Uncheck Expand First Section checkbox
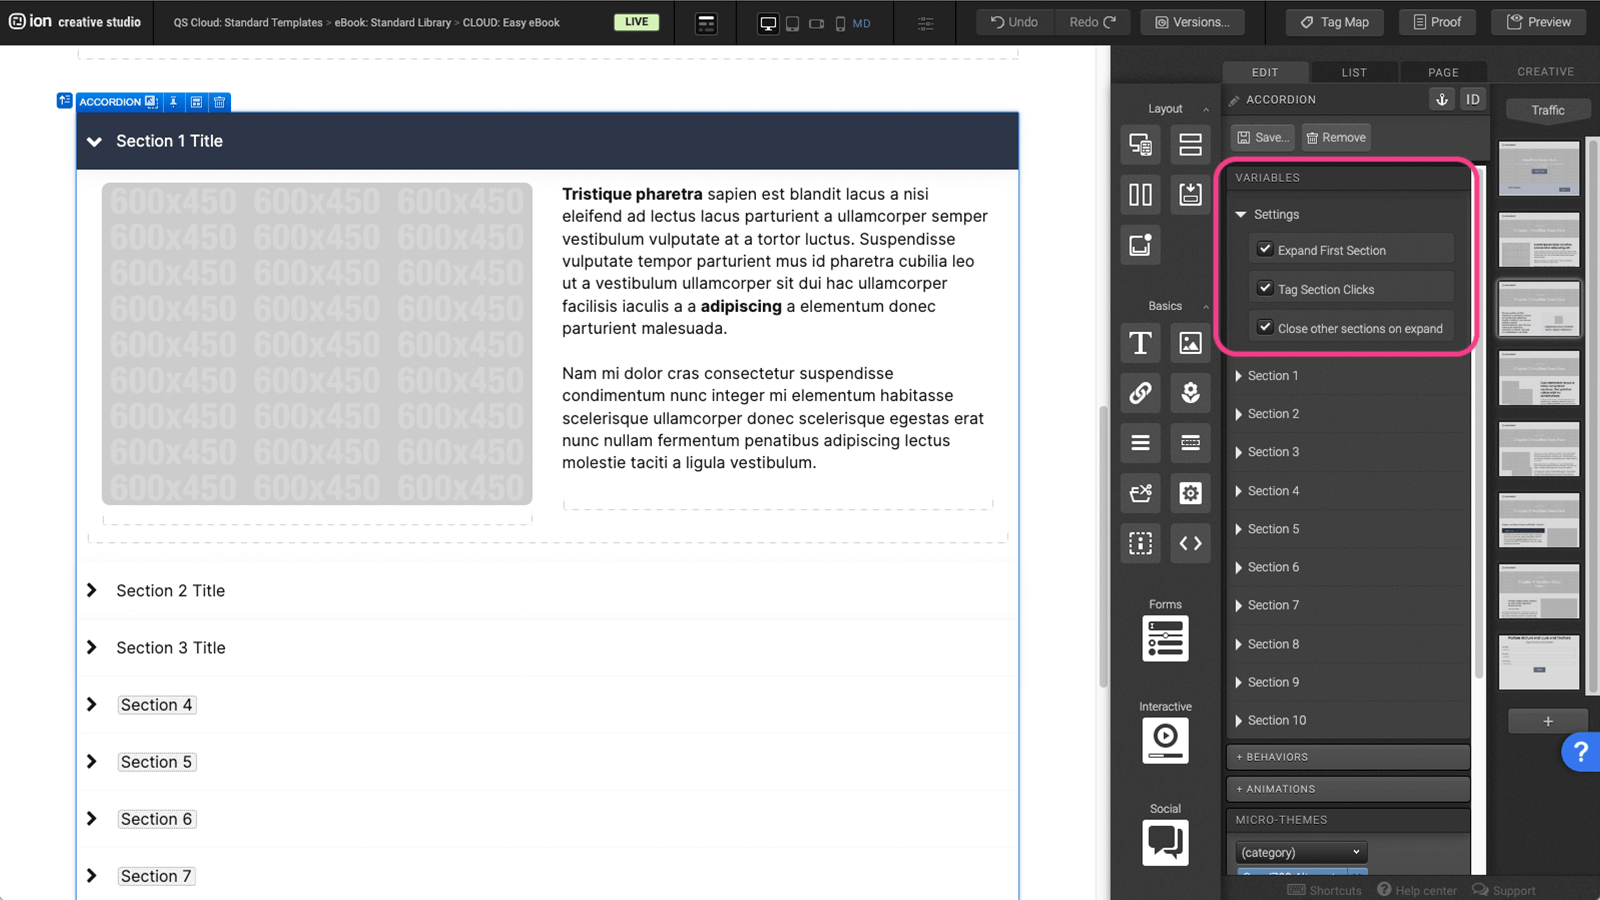The width and height of the screenshot is (1600, 900). [1265, 249]
